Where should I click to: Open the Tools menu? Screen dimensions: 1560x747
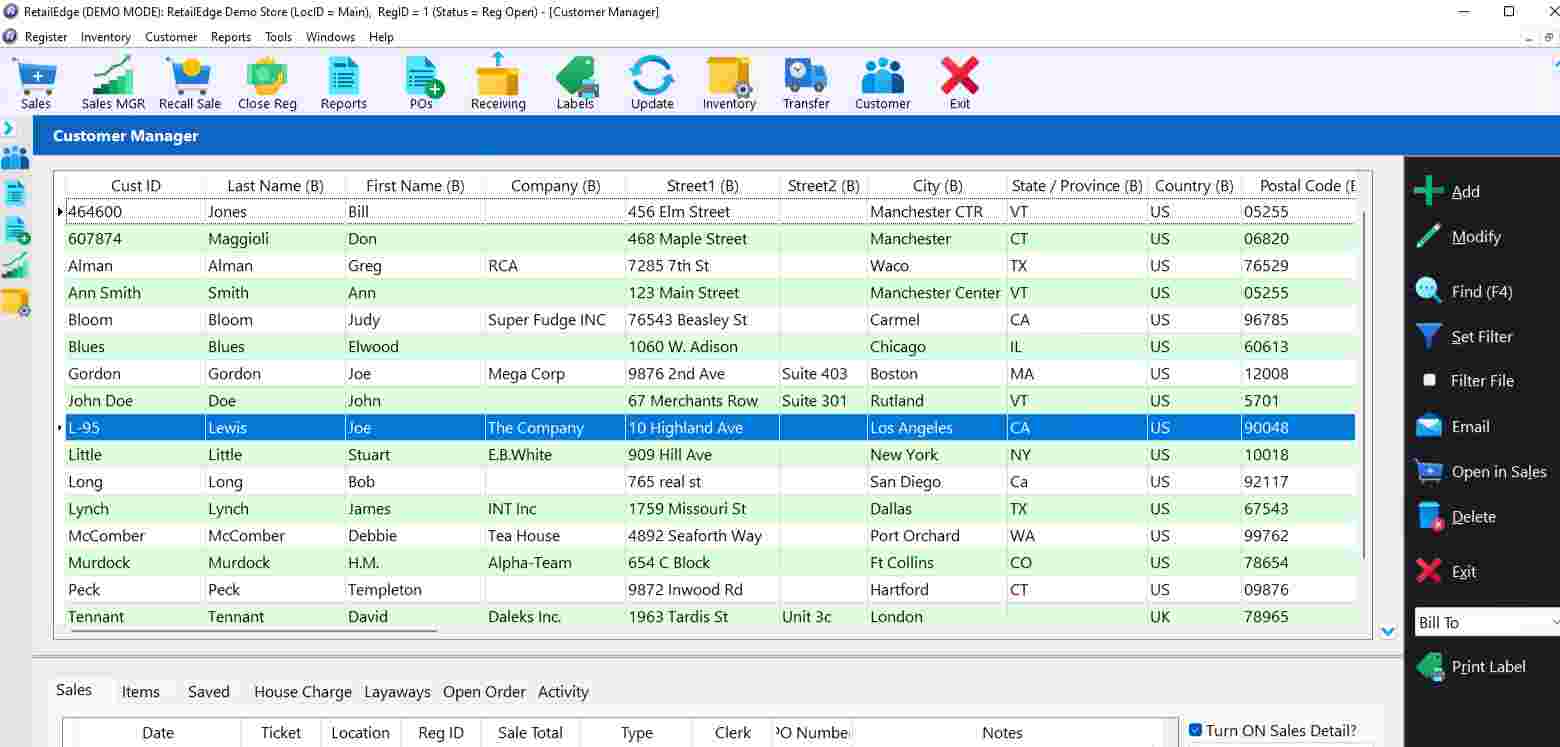point(278,37)
